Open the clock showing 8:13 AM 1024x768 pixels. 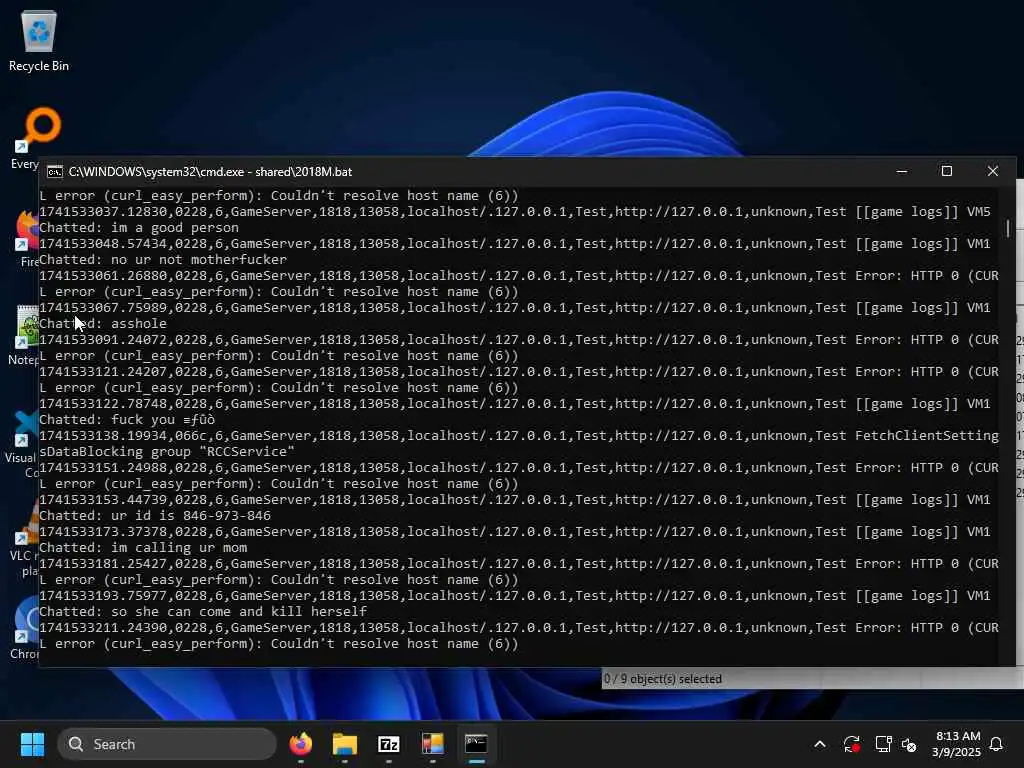click(957, 744)
